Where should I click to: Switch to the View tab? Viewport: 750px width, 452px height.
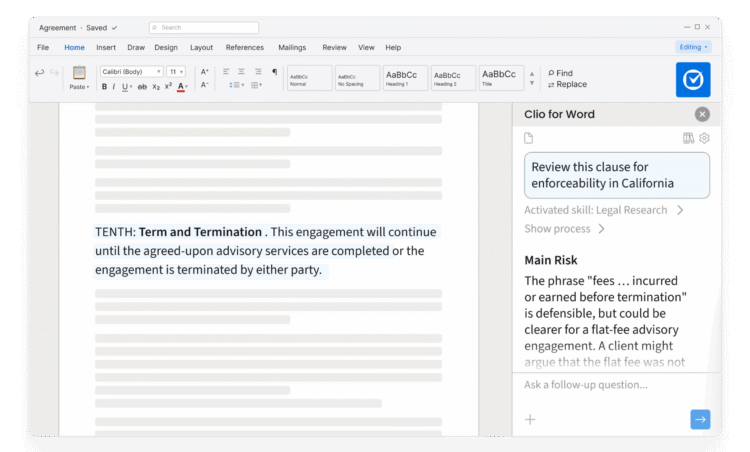pos(366,47)
